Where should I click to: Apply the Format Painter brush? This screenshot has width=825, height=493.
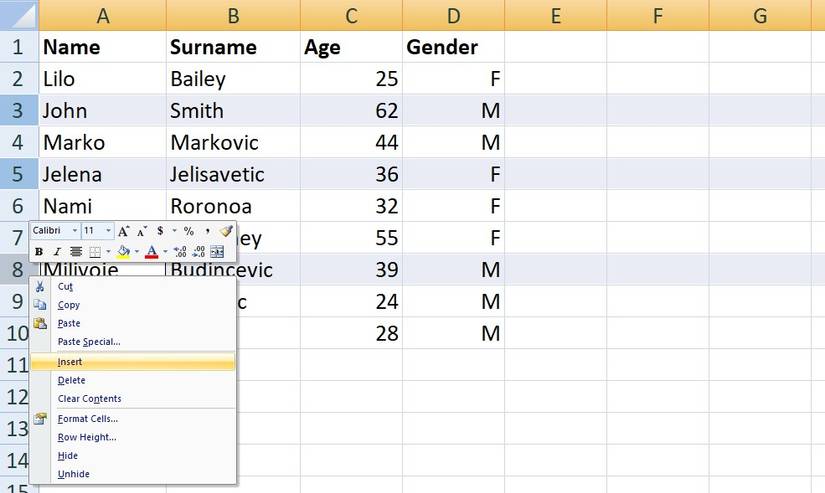226,231
